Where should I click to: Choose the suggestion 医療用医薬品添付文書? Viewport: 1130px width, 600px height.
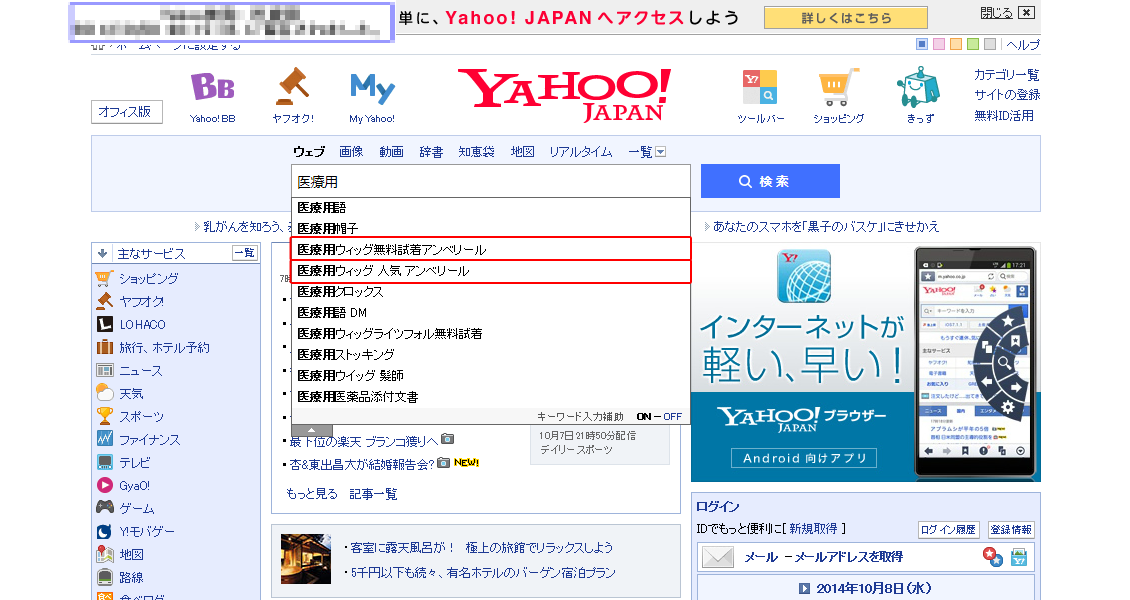click(491, 397)
